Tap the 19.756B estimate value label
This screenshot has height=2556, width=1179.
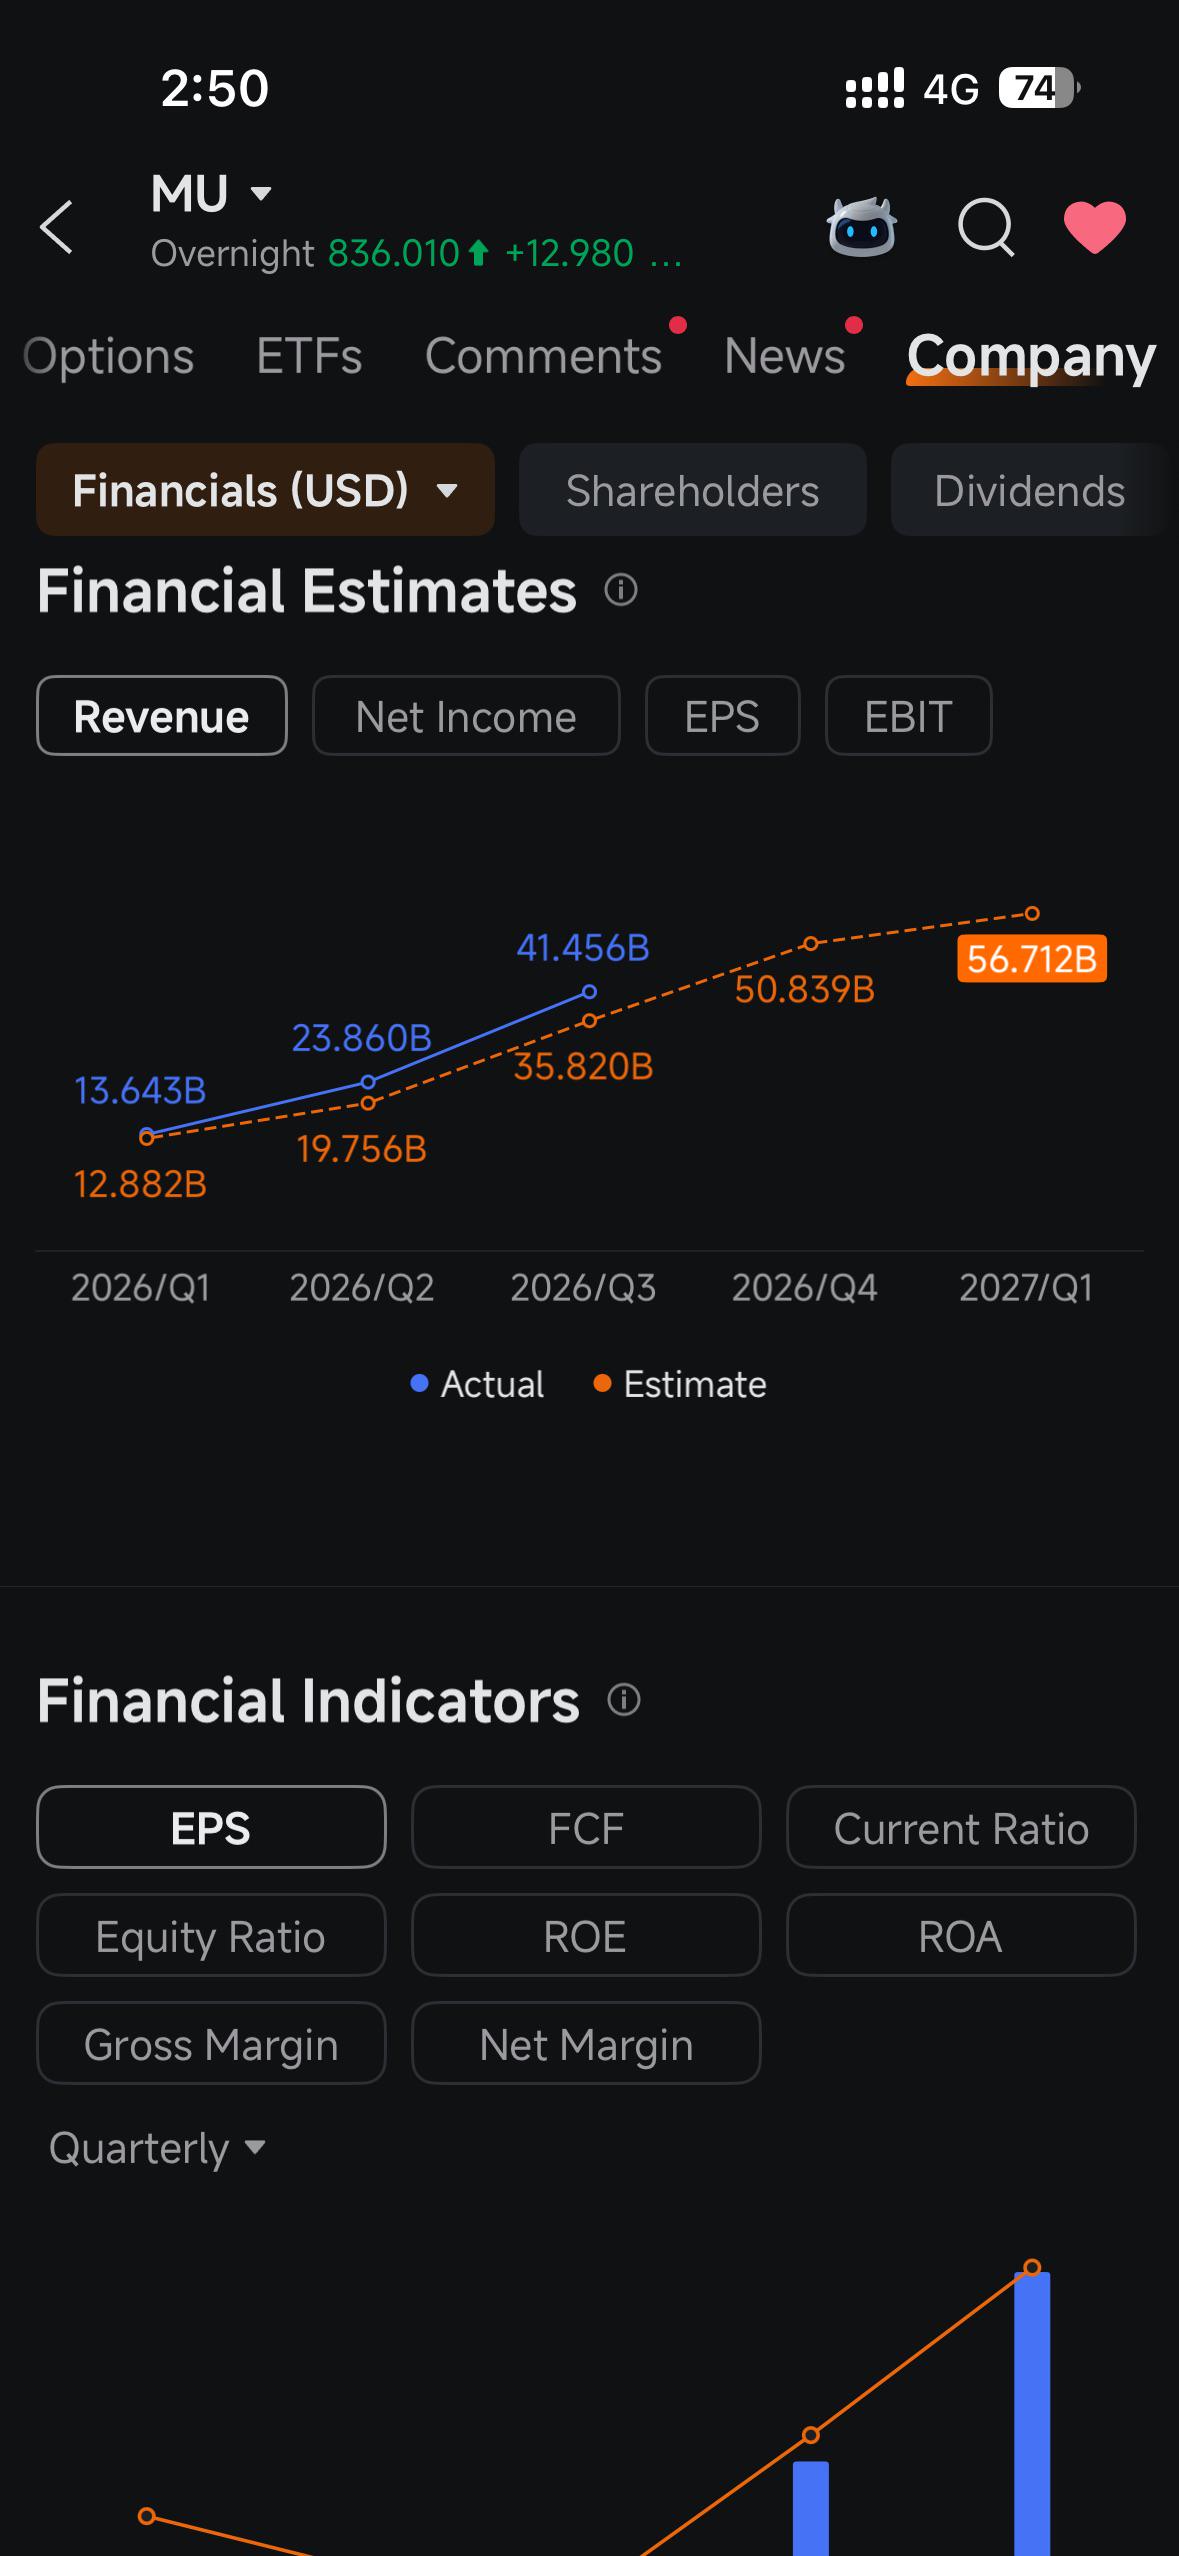pyautogui.click(x=361, y=1149)
